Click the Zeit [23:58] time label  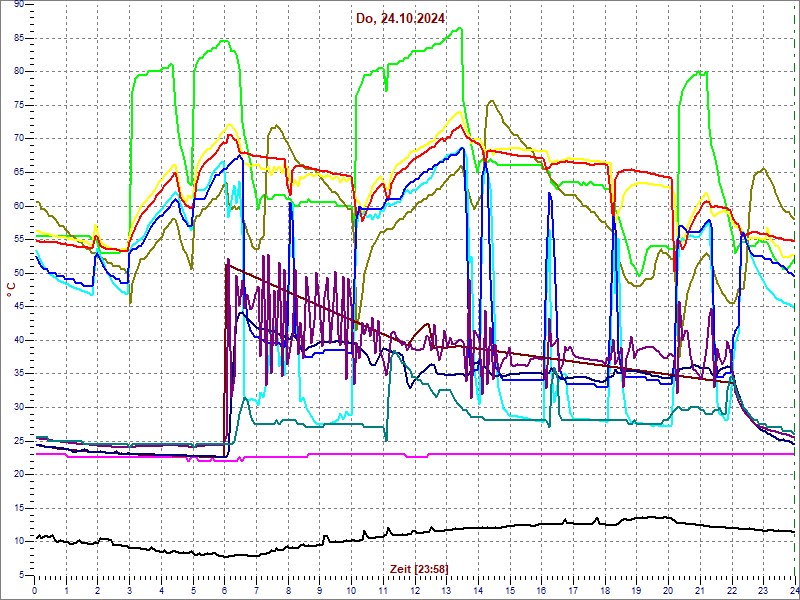[419, 568]
